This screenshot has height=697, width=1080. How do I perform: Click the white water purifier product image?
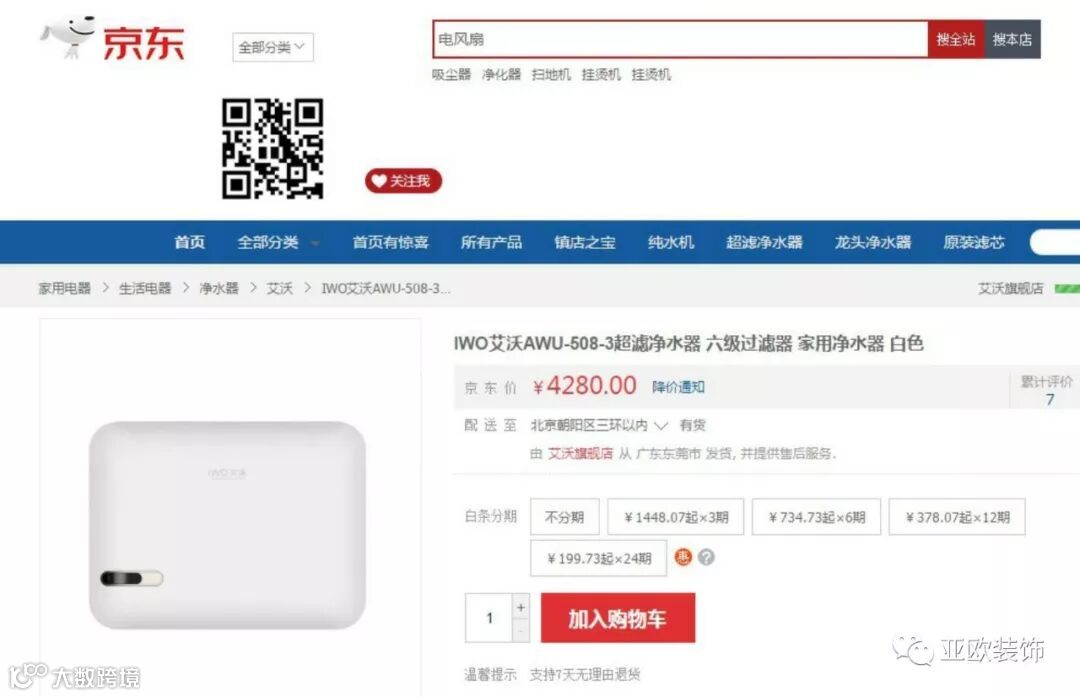point(227,526)
